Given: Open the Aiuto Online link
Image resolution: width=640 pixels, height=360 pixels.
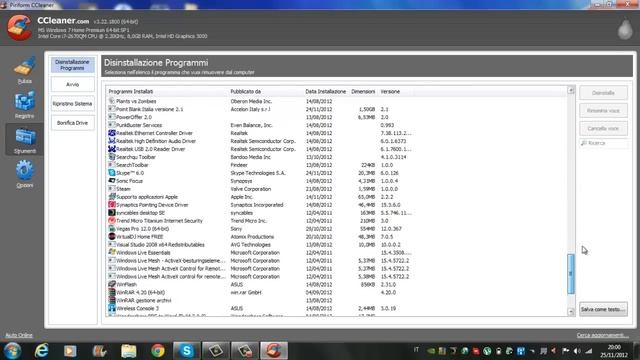Looking at the screenshot, I should (x=19, y=335).
